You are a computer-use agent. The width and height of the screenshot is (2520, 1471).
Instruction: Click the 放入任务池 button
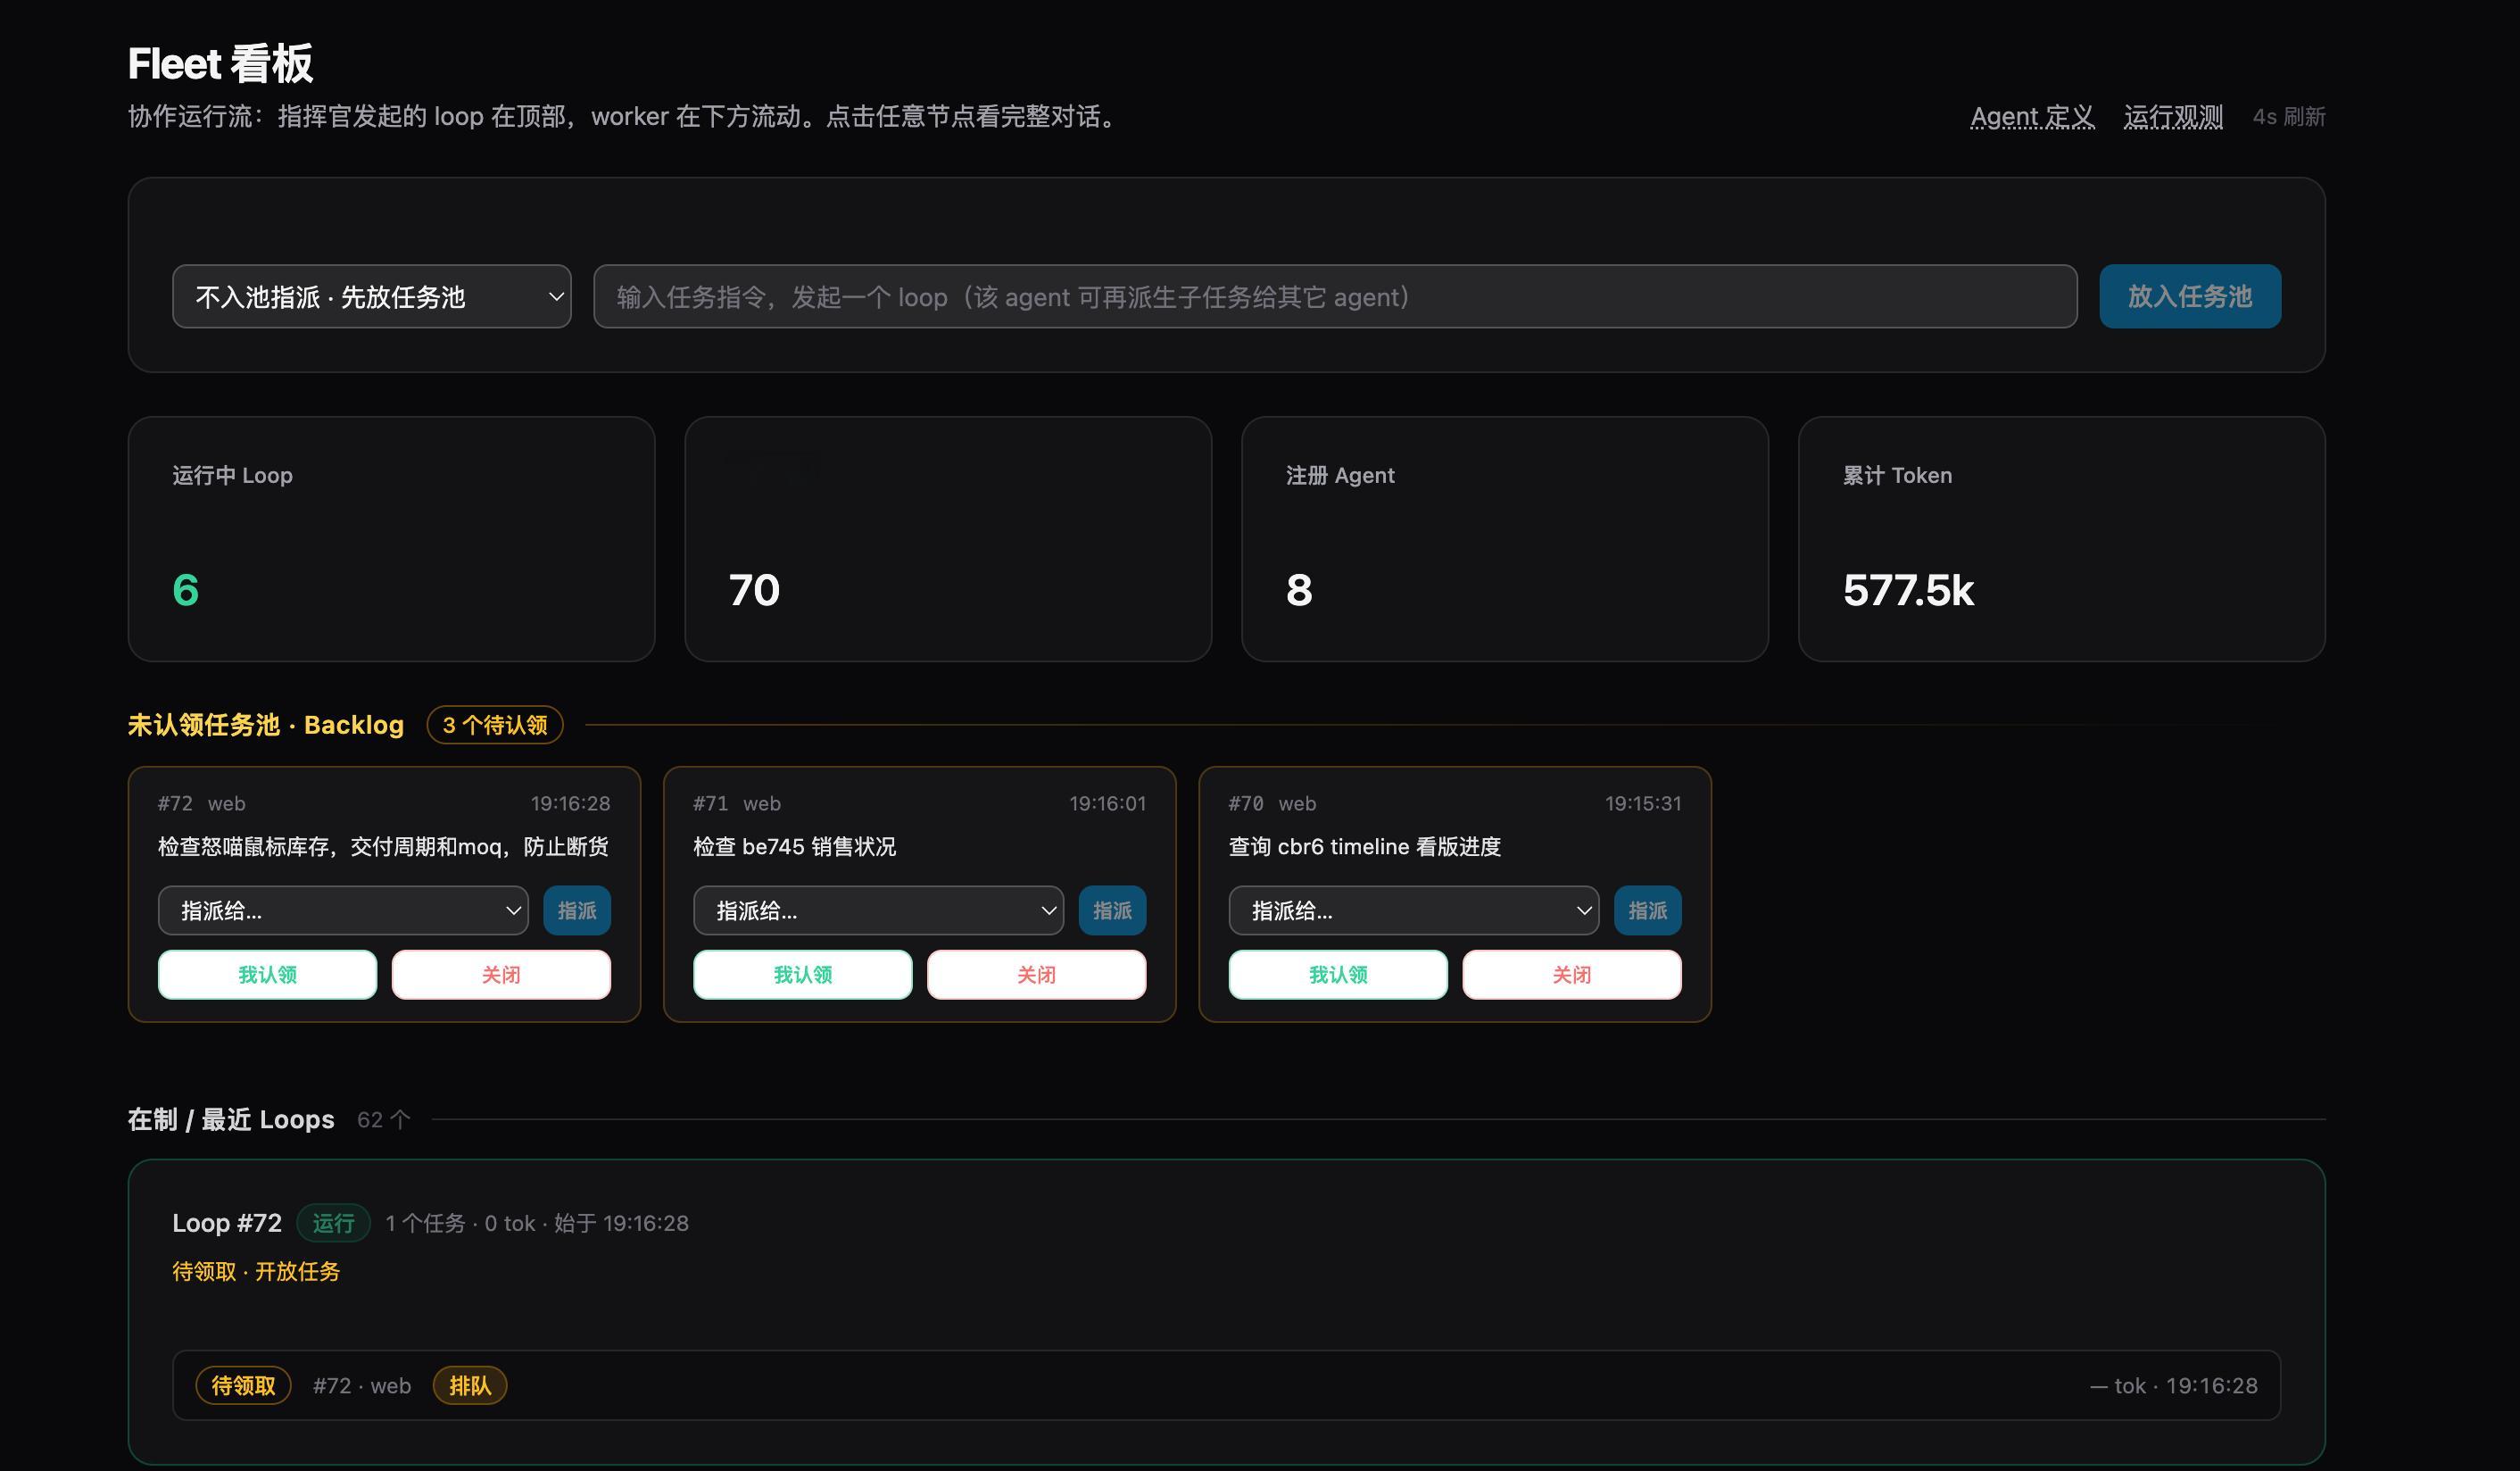2189,296
